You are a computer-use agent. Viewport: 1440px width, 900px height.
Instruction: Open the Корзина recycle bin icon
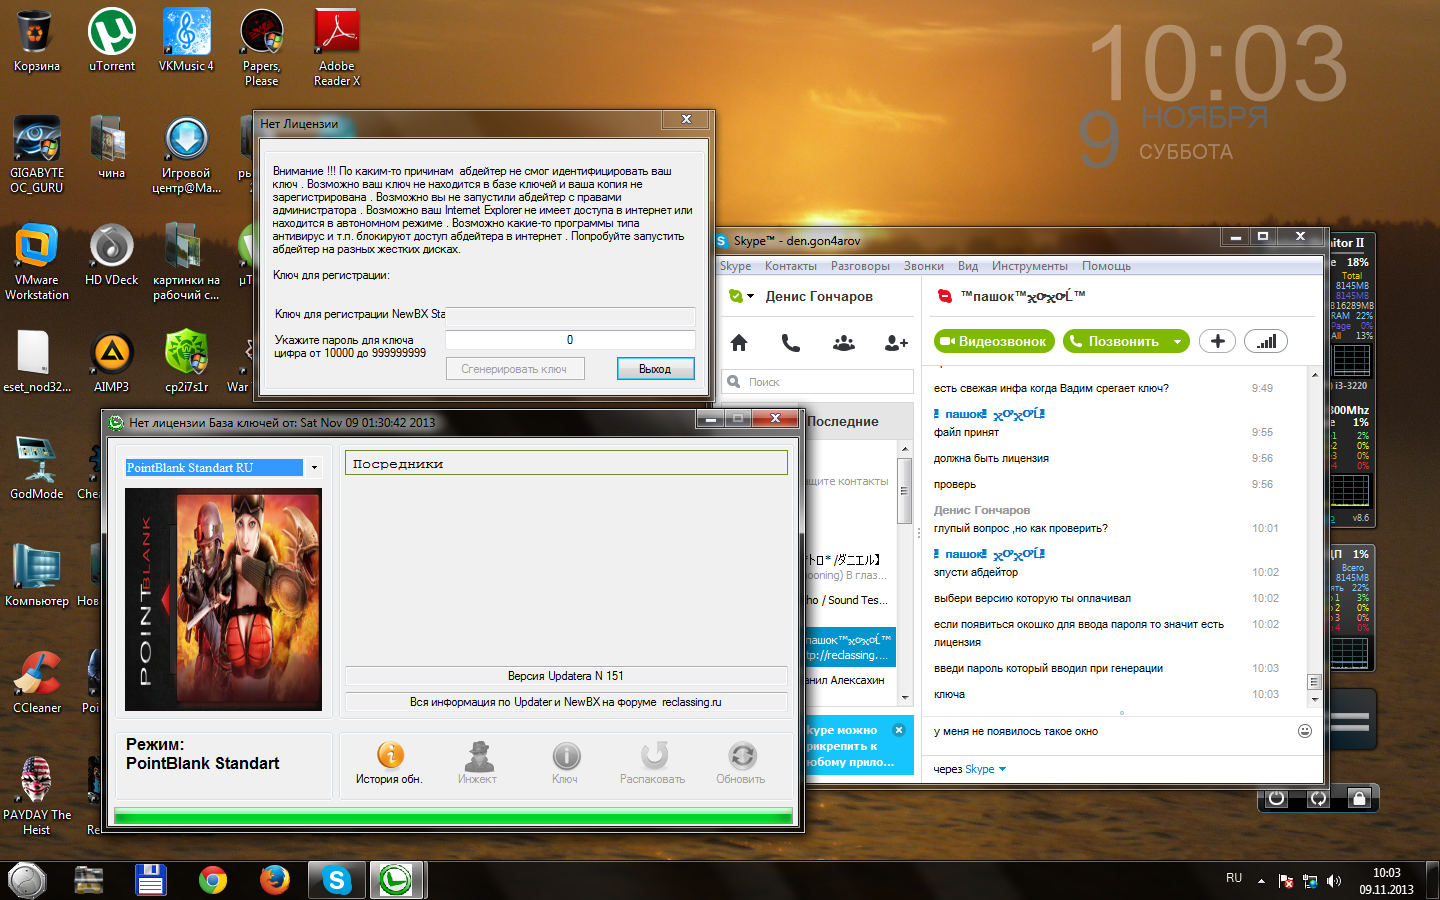point(36,42)
